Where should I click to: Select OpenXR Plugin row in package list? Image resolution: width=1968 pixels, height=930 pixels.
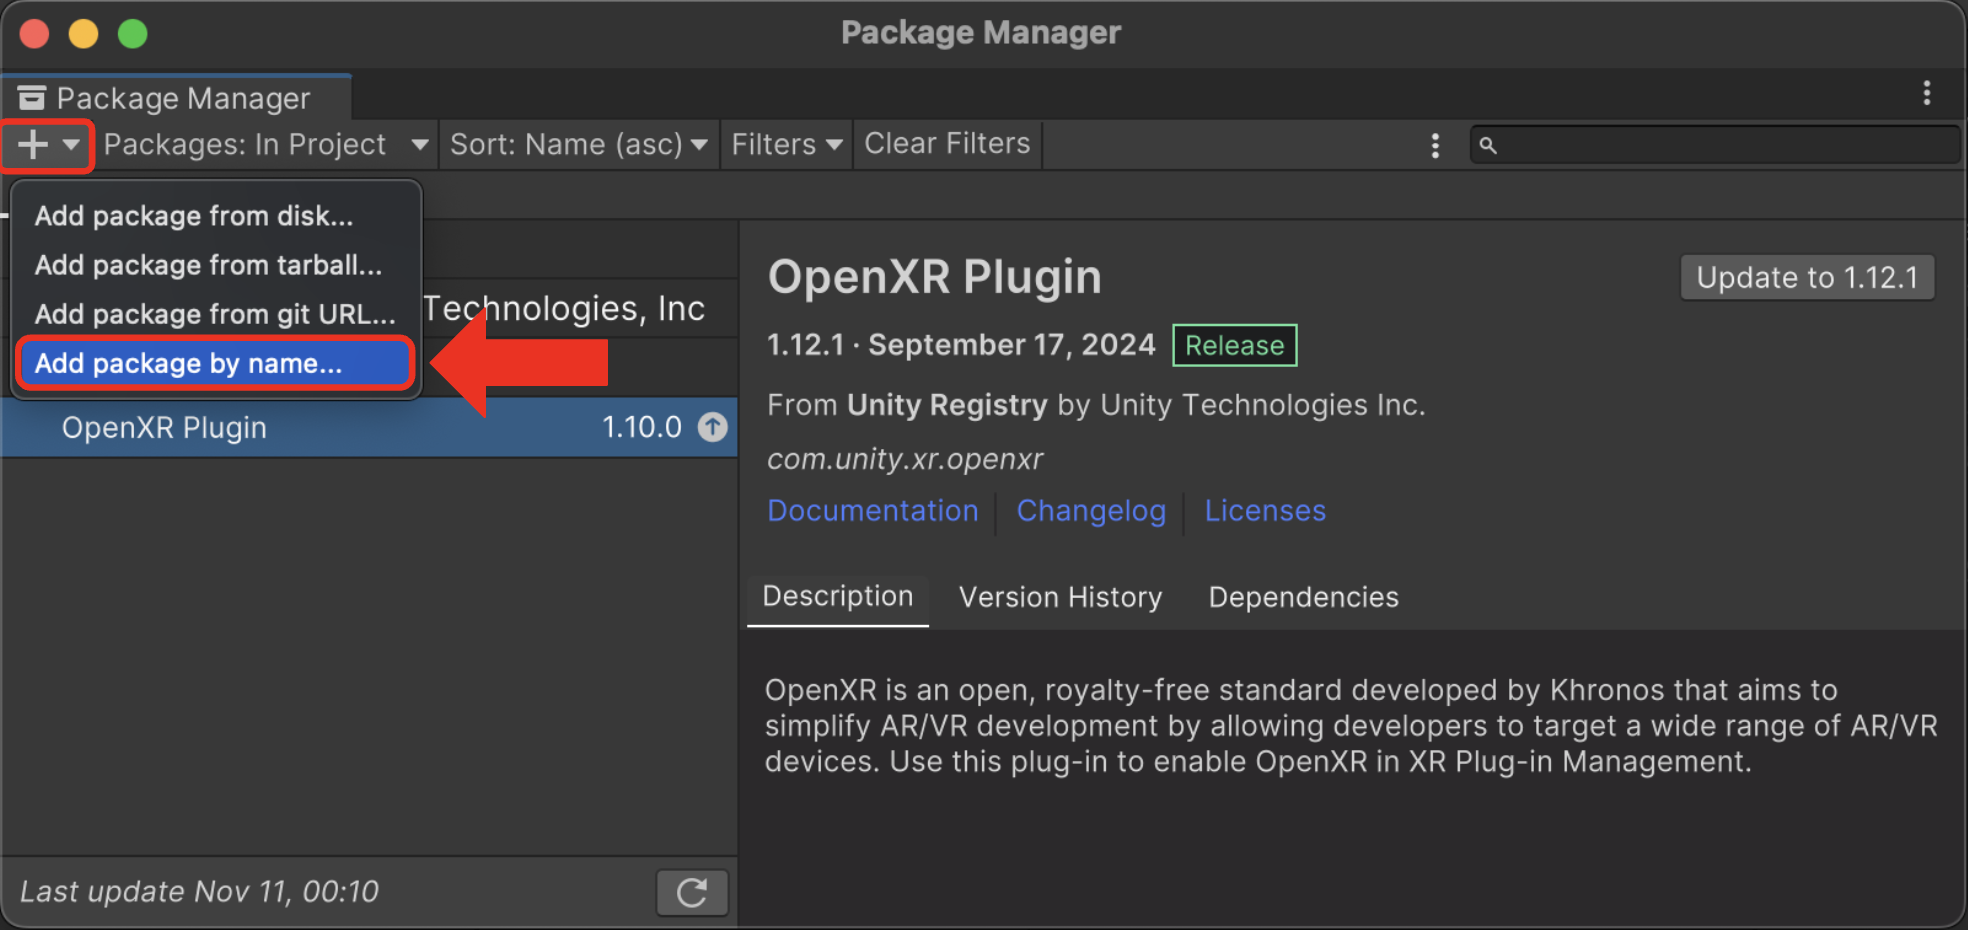[369, 428]
